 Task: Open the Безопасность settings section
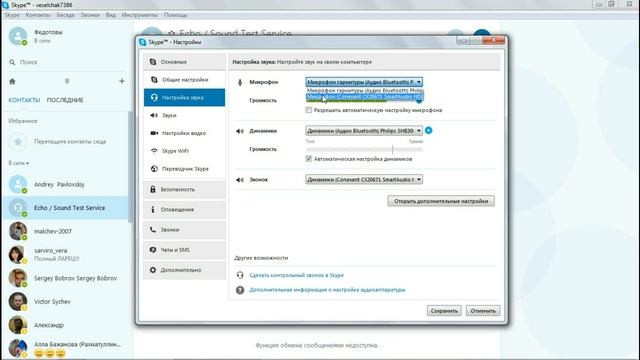[184, 189]
